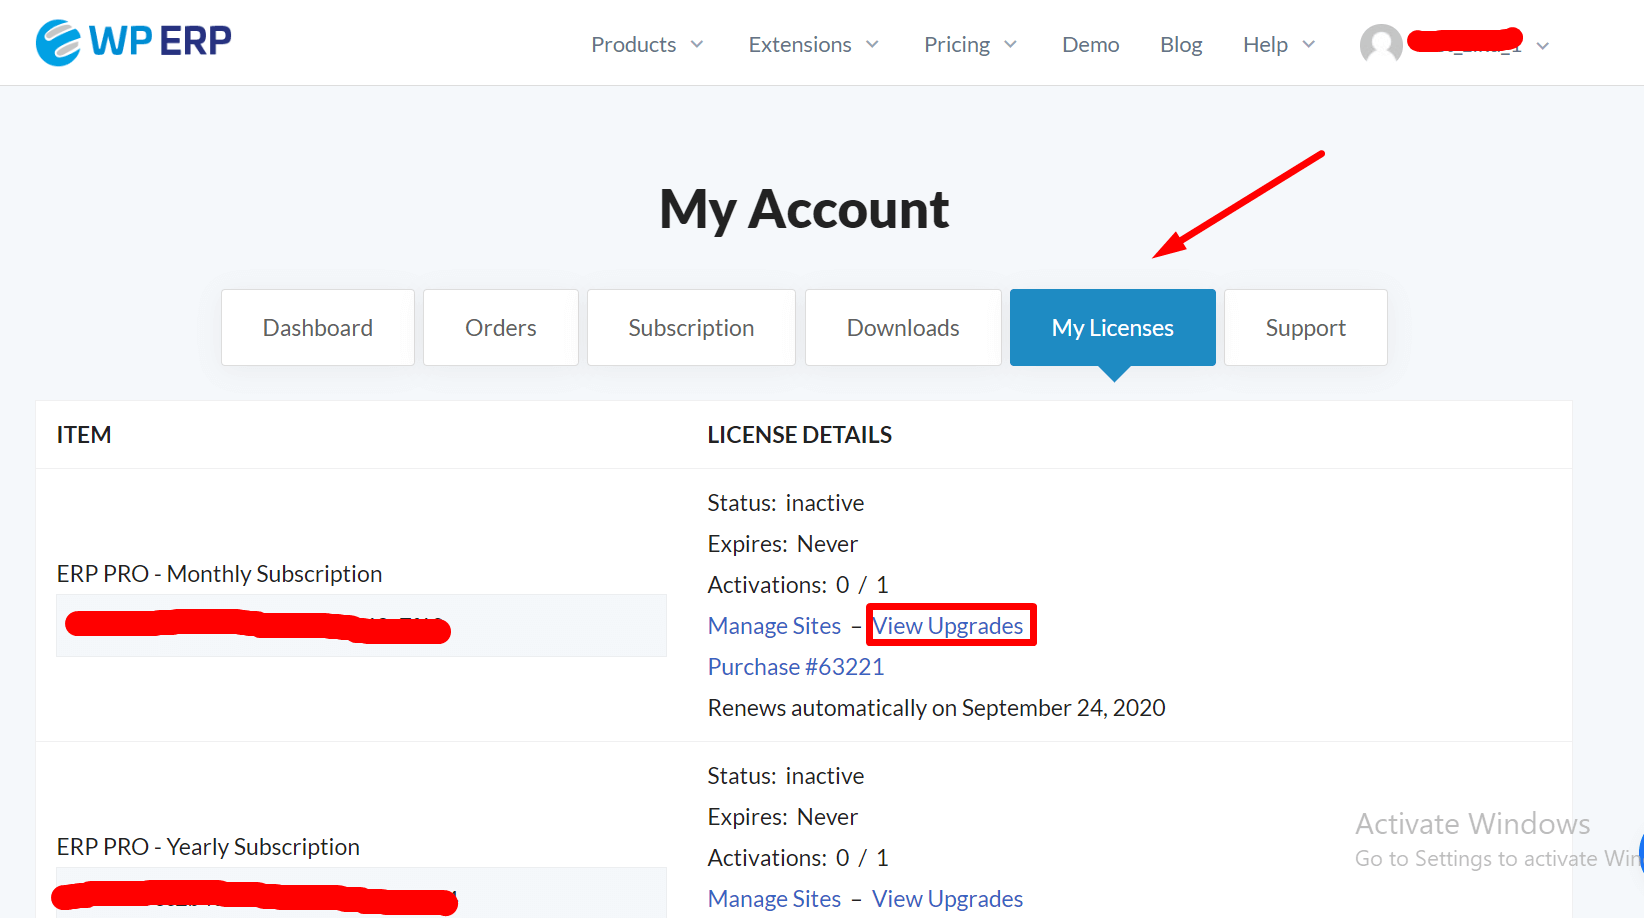Open the account dropdown chevron
1644x918 pixels.
tap(1543, 46)
